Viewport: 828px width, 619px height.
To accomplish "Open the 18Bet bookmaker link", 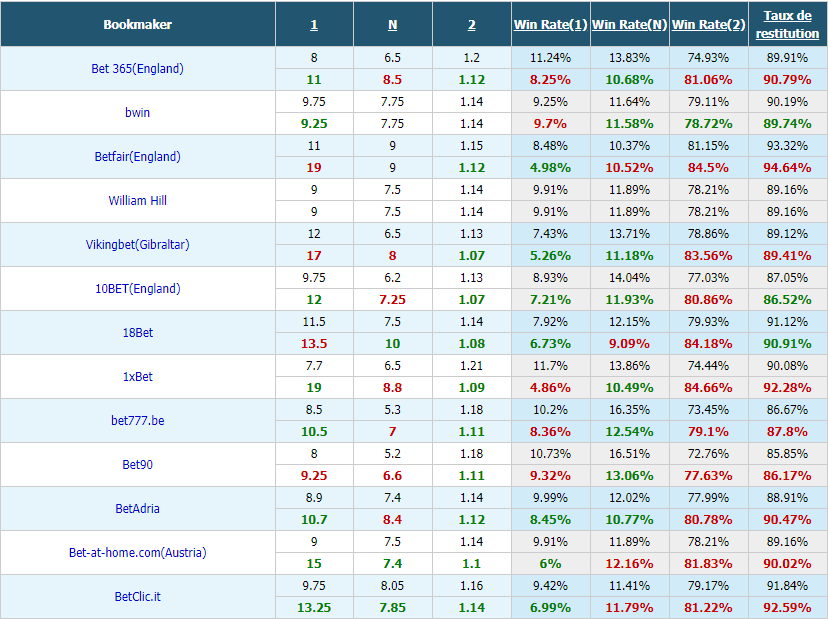I will pyautogui.click(x=137, y=333).
